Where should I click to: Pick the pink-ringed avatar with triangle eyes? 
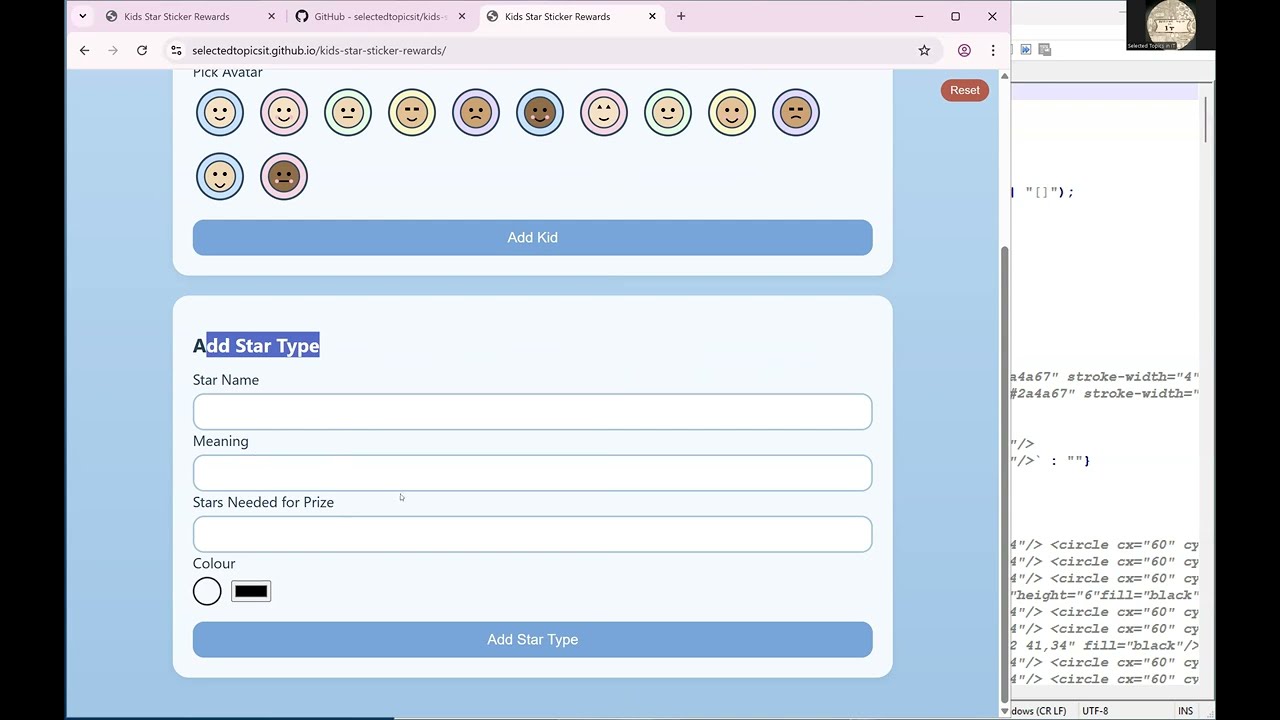(x=604, y=113)
